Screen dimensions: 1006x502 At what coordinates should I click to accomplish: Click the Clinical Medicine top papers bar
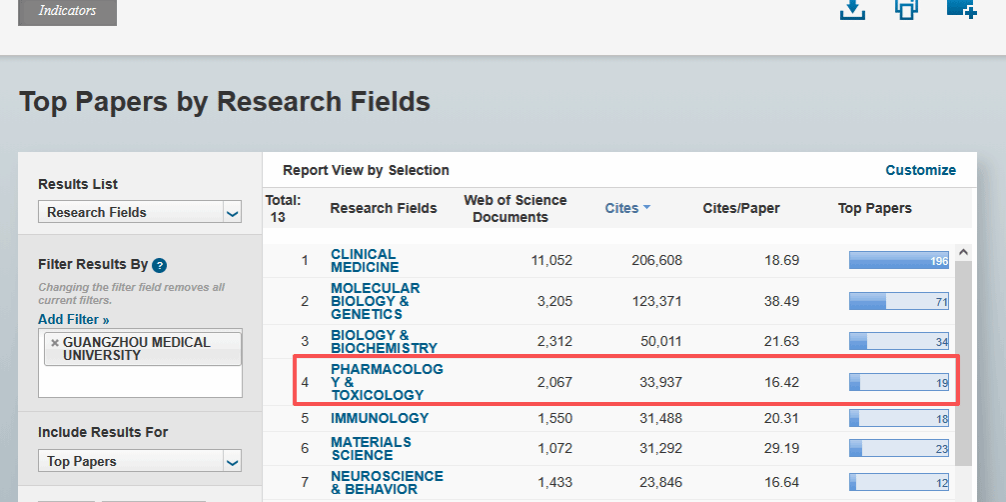[x=898, y=261]
